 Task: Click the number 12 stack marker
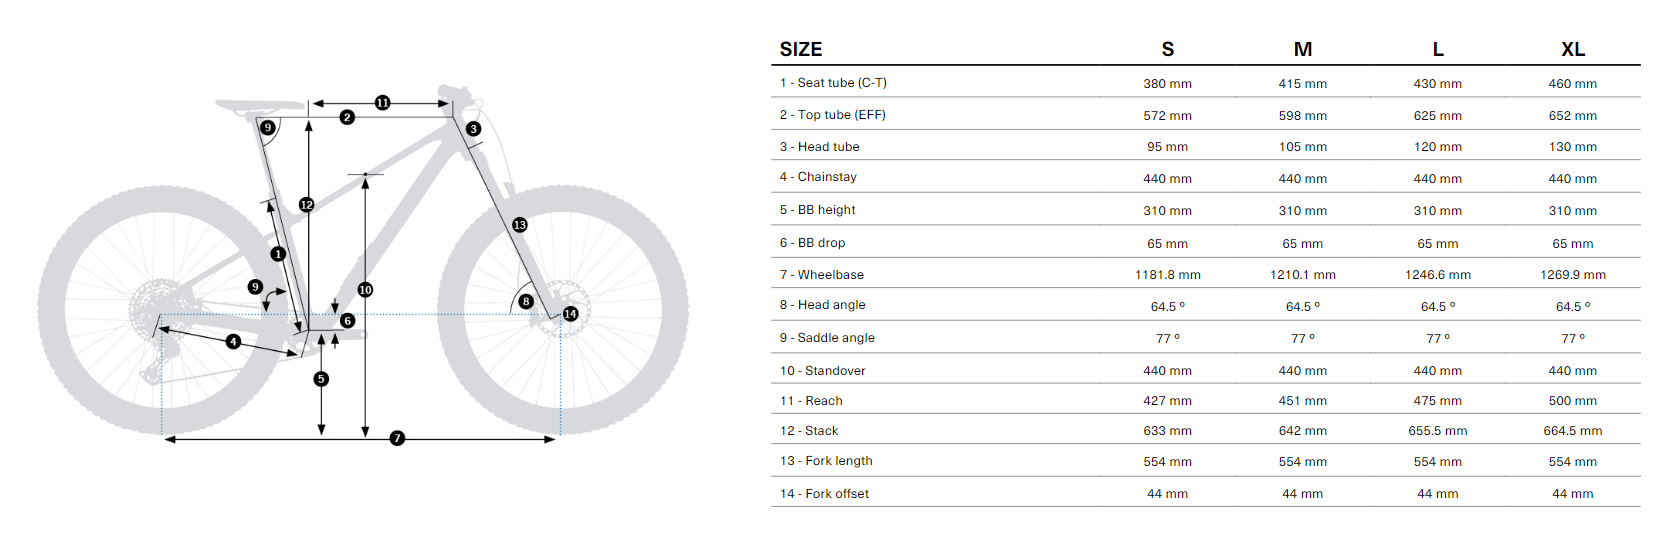coord(307,204)
